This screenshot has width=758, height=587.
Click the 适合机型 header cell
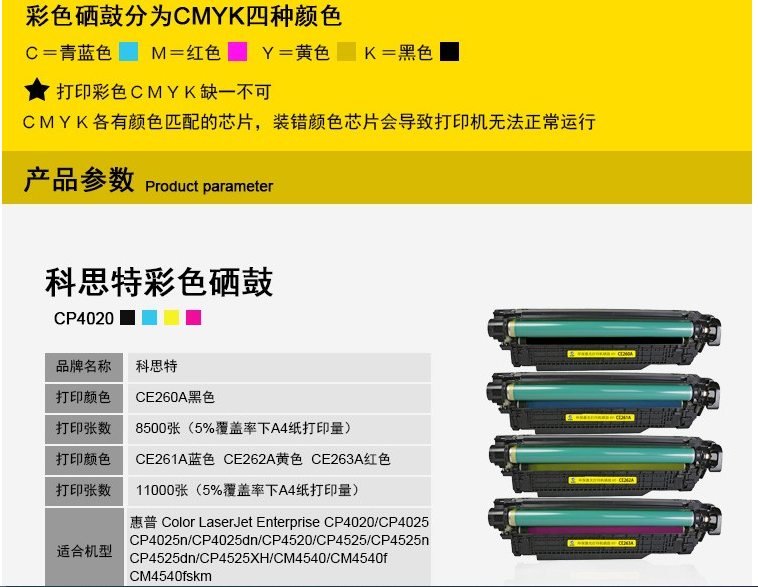pyautogui.click(x=84, y=547)
